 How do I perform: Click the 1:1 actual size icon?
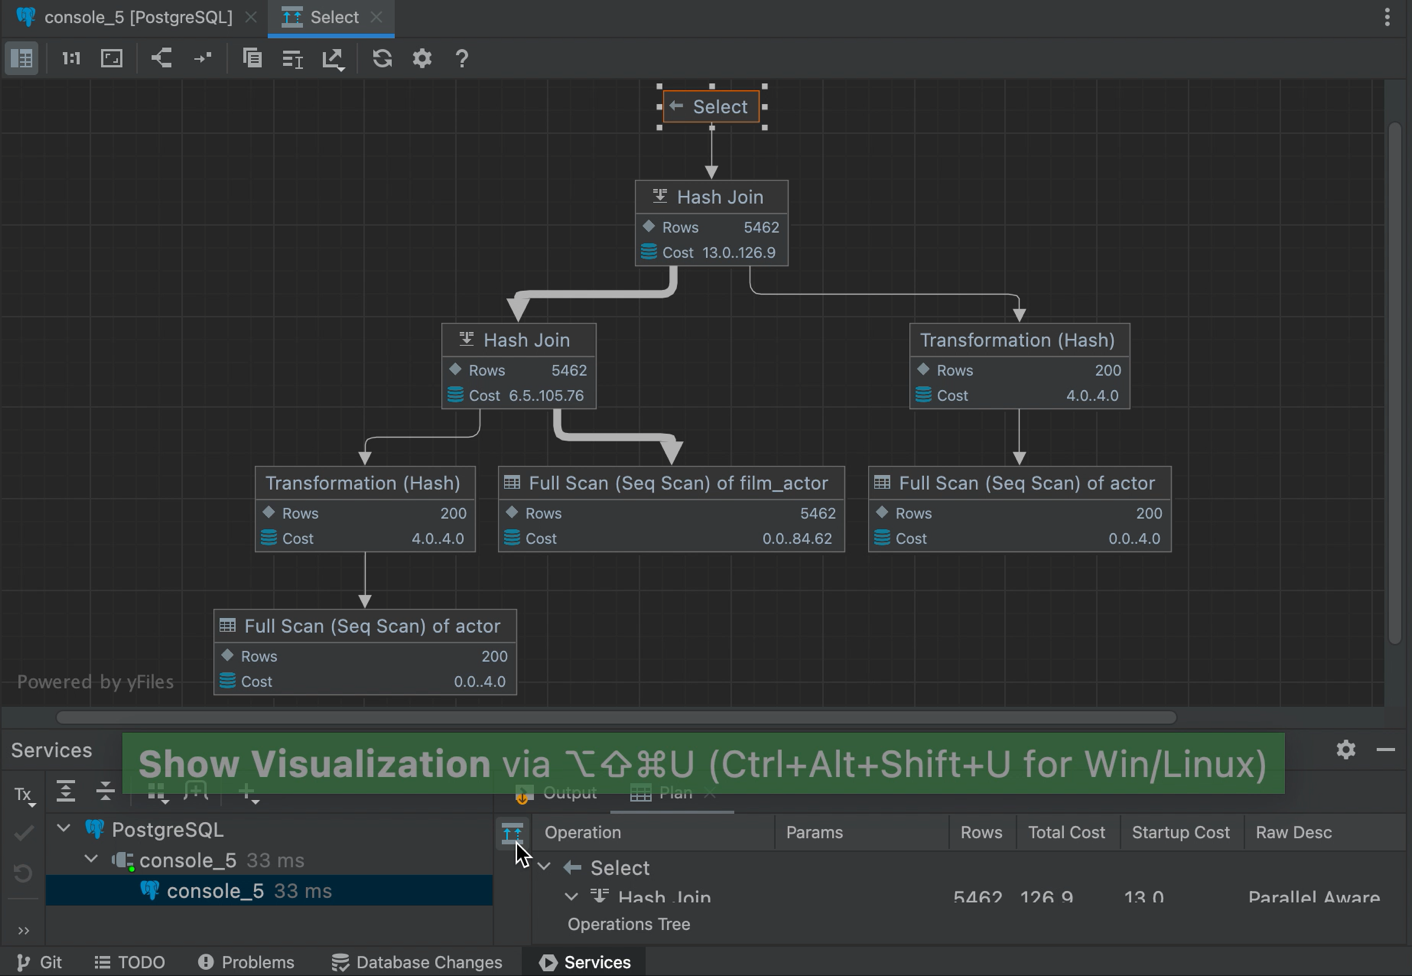71,59
